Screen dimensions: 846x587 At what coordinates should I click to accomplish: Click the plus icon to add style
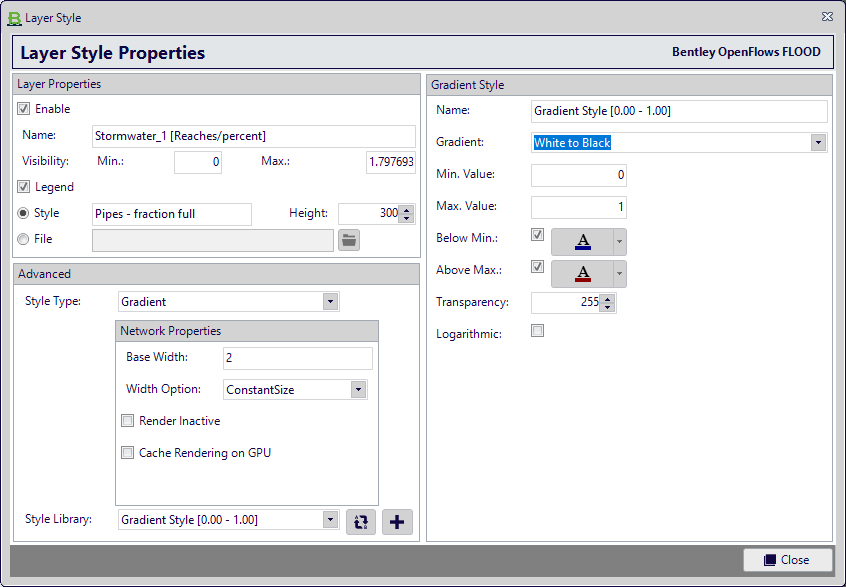[397, 522]
